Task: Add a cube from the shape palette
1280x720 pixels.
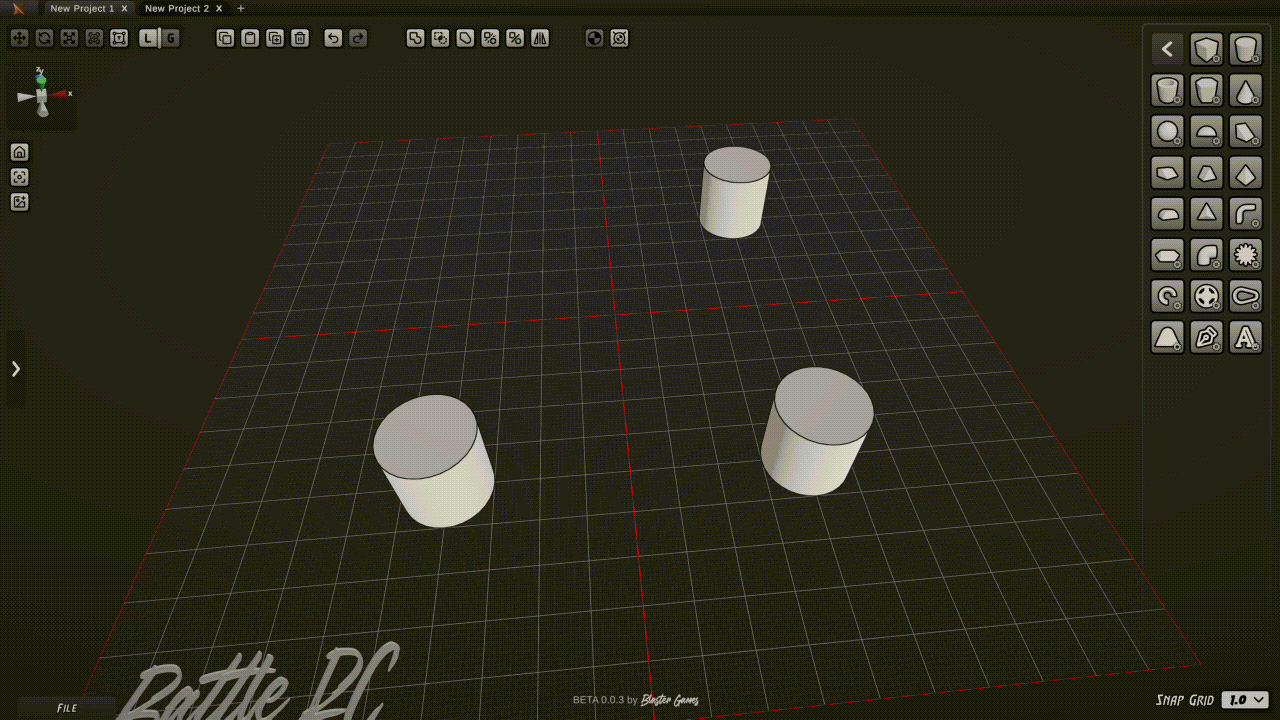Action: 1207,49
